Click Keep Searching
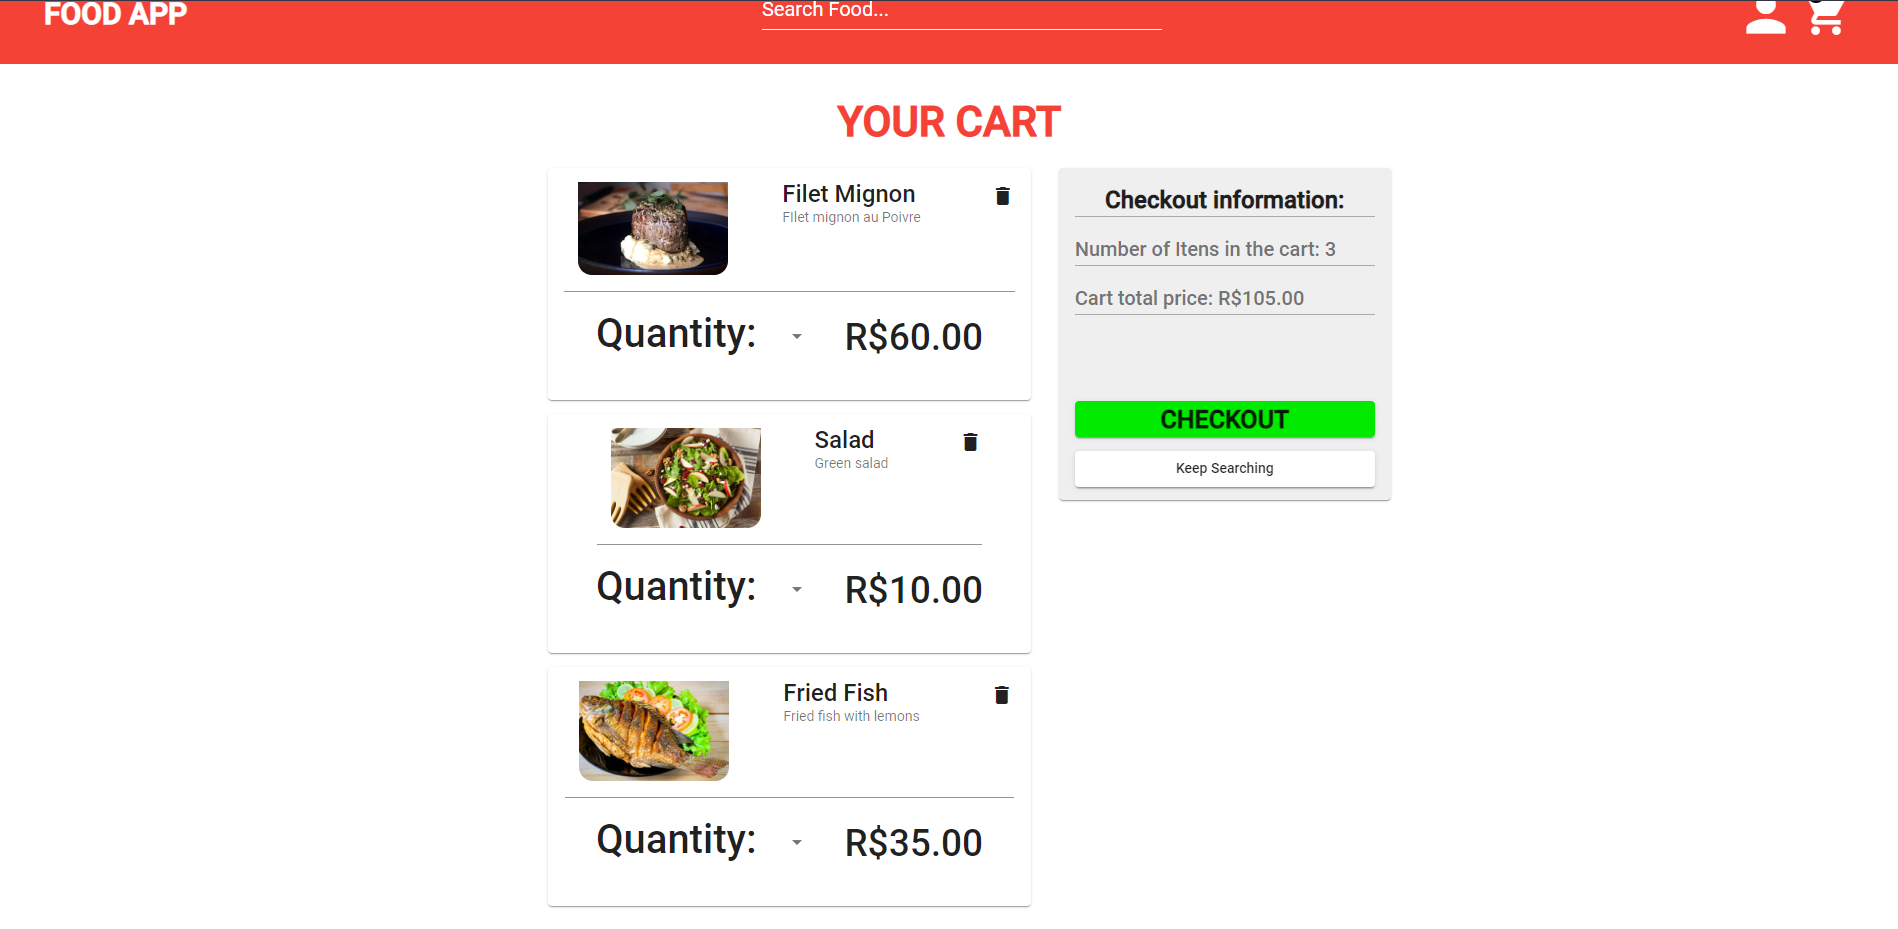1898x929 pixels. click(1224, 468)
